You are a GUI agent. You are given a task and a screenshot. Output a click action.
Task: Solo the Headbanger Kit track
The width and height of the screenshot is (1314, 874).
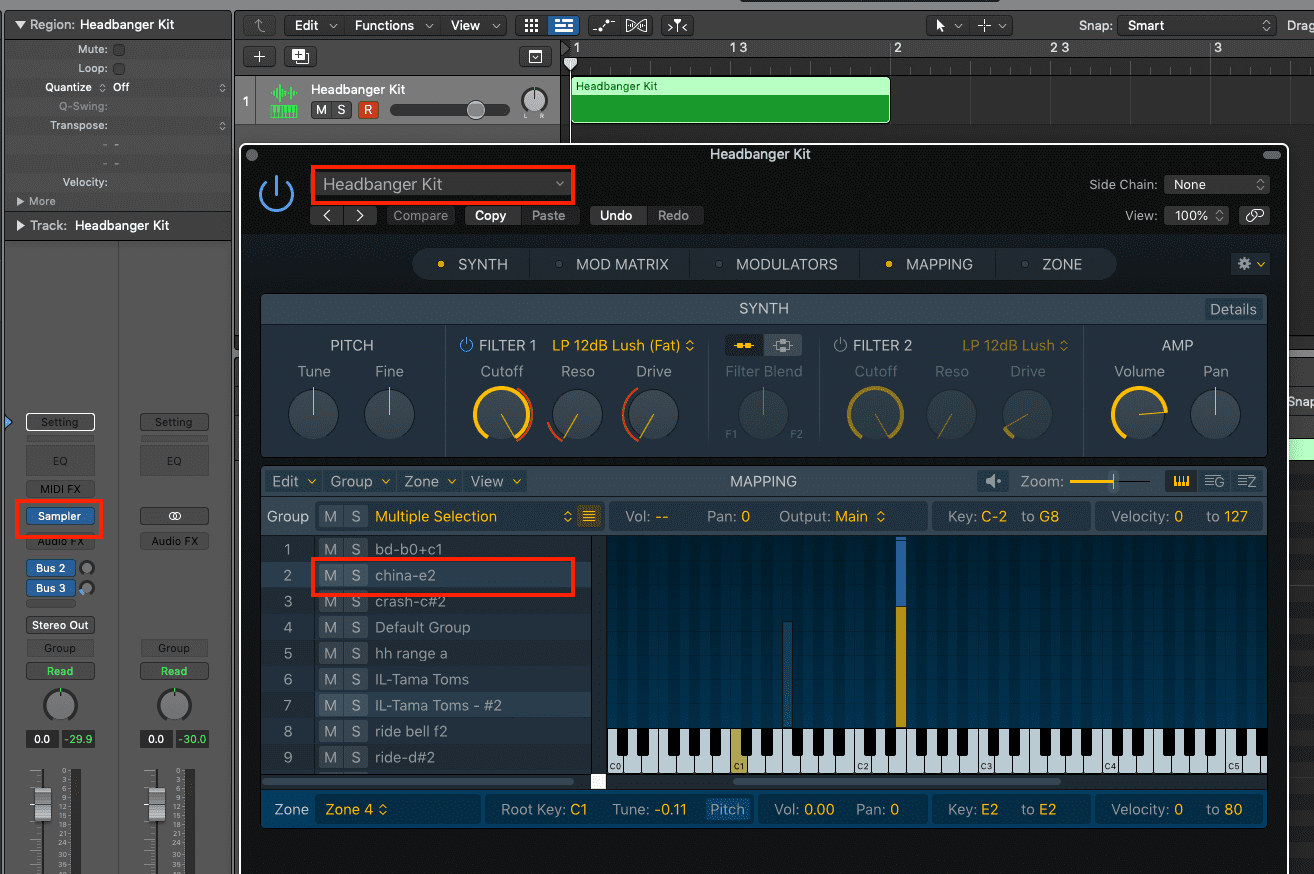tap(341, 110)
